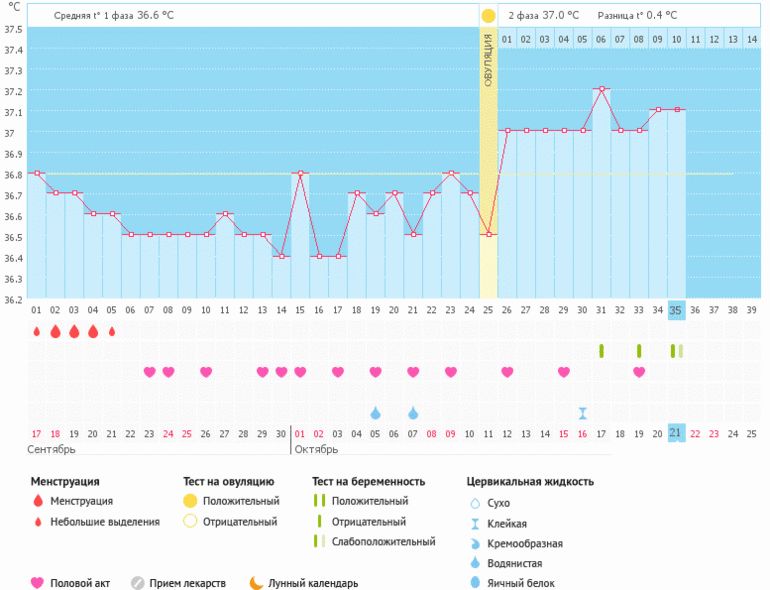
Task: Click the Яичный белок blue drop legend icon
Action: click(474, 583)
